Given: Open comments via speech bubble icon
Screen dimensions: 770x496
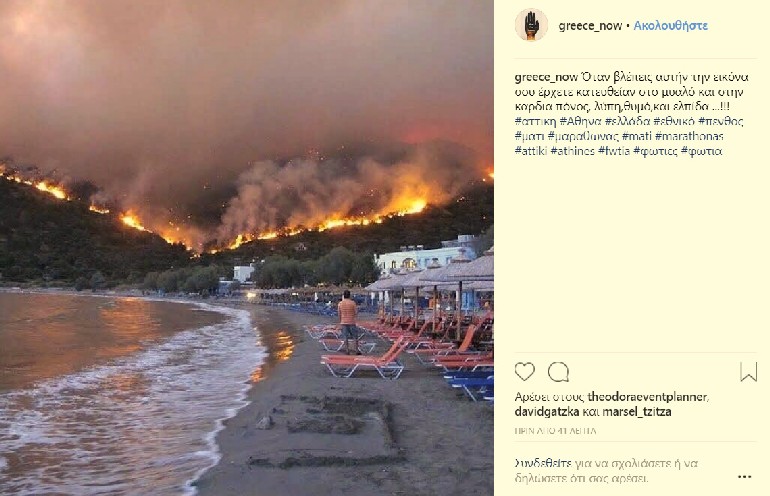Looking at the screenshot, I should pos(558,372).
